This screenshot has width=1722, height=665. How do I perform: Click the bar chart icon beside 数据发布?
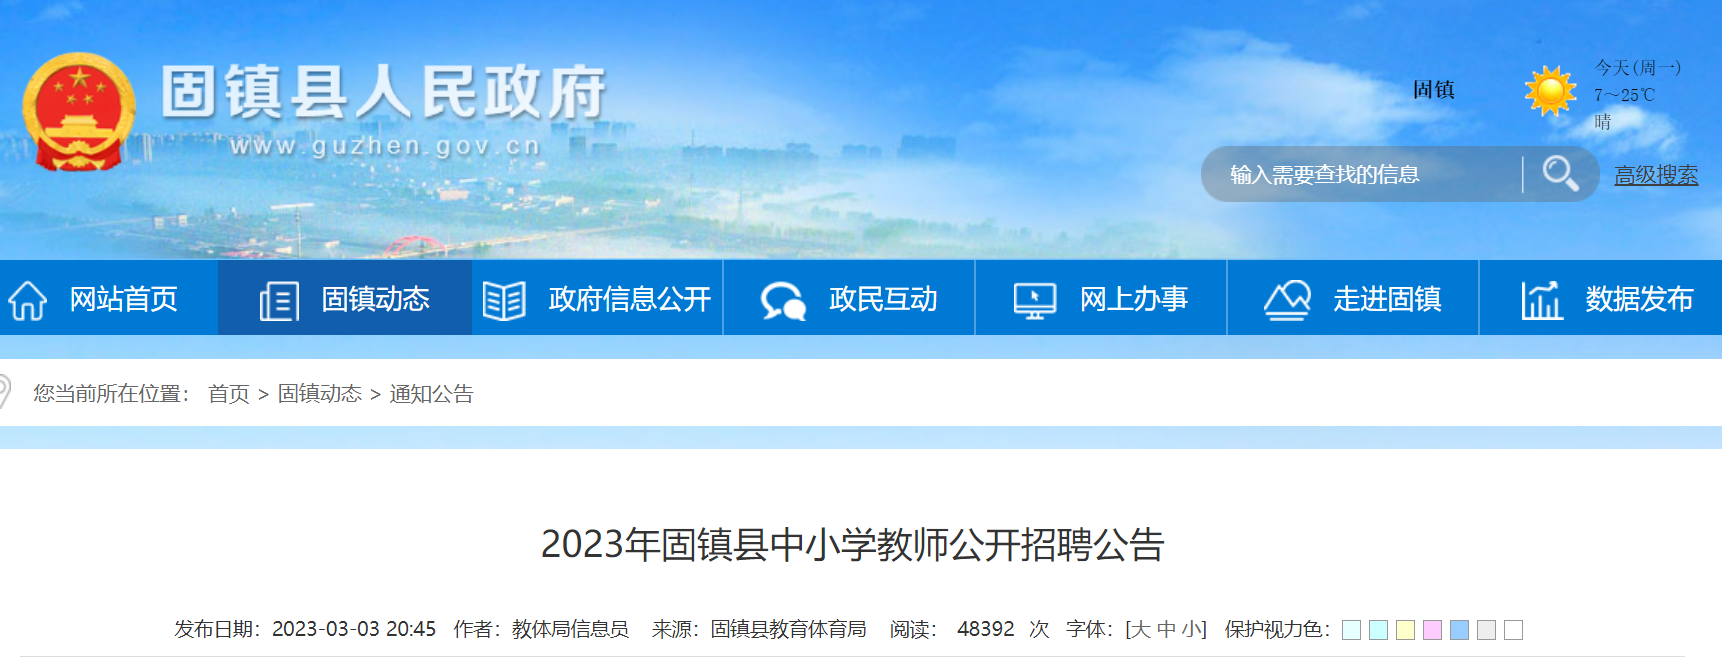click(x=1541, y=300)
